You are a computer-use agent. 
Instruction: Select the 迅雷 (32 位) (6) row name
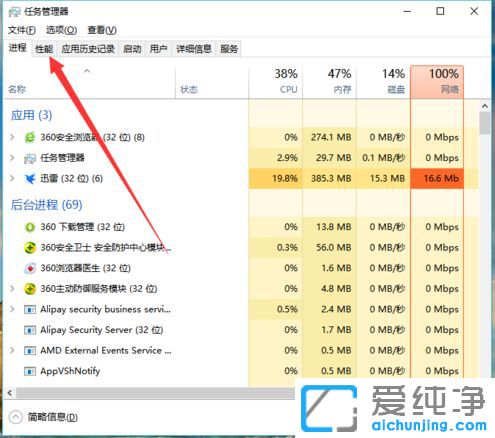coord(71,179)
